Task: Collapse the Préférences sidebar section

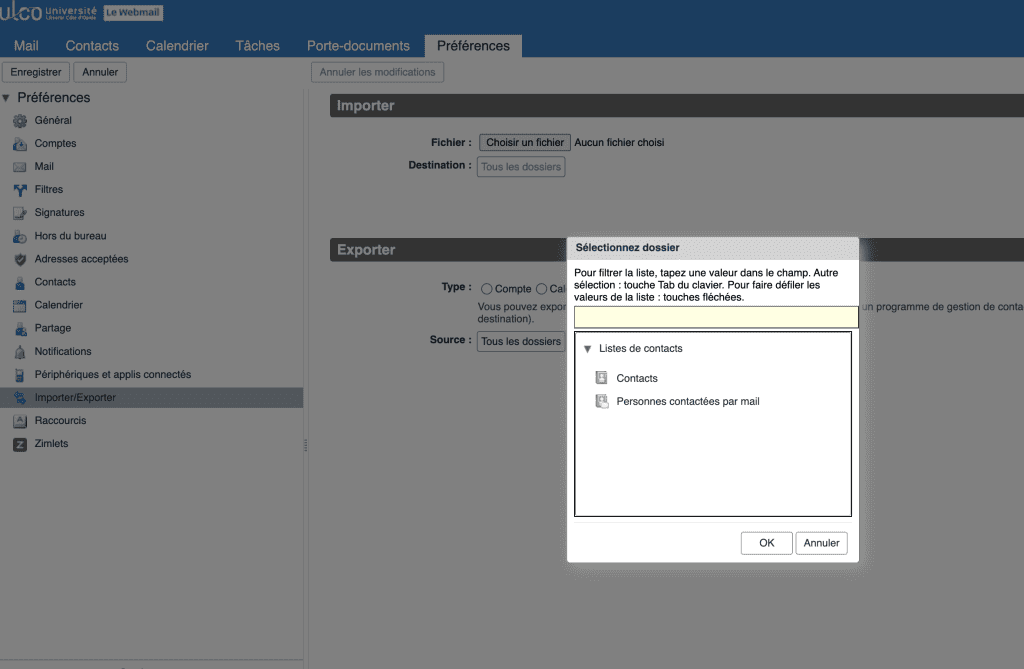Action: 7,98
